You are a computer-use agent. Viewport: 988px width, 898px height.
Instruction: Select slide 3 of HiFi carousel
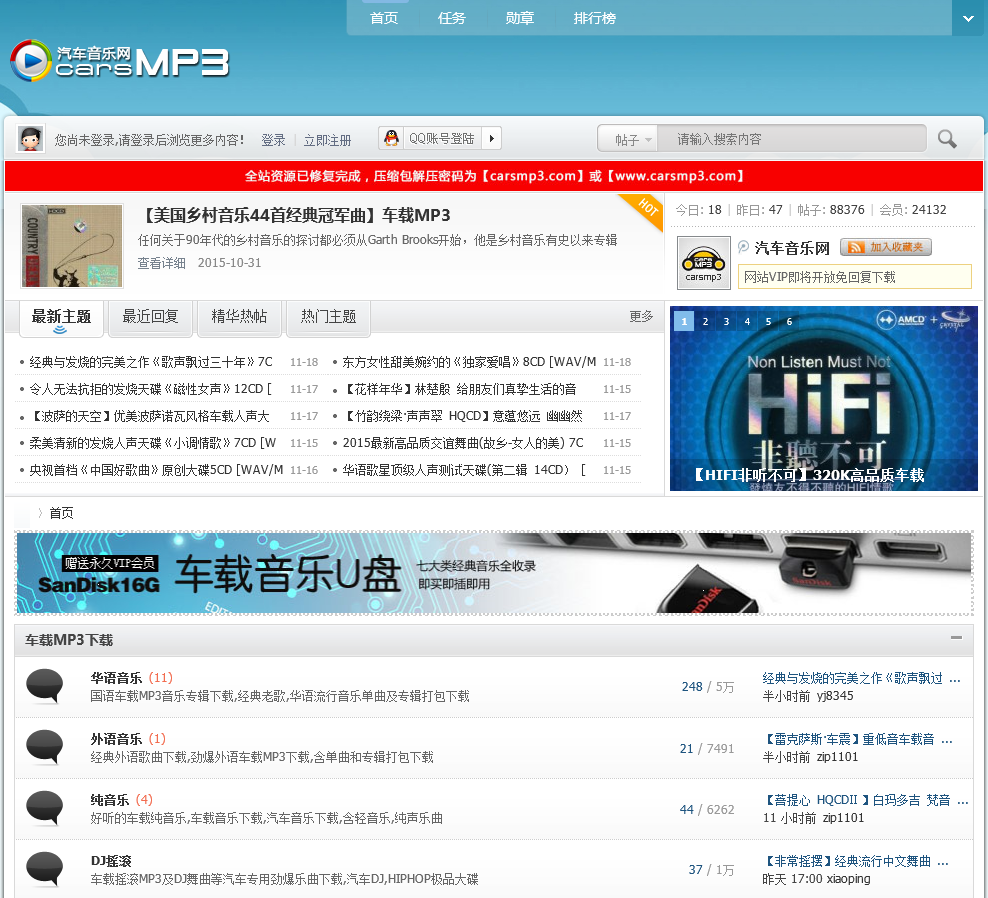point(726,321)
